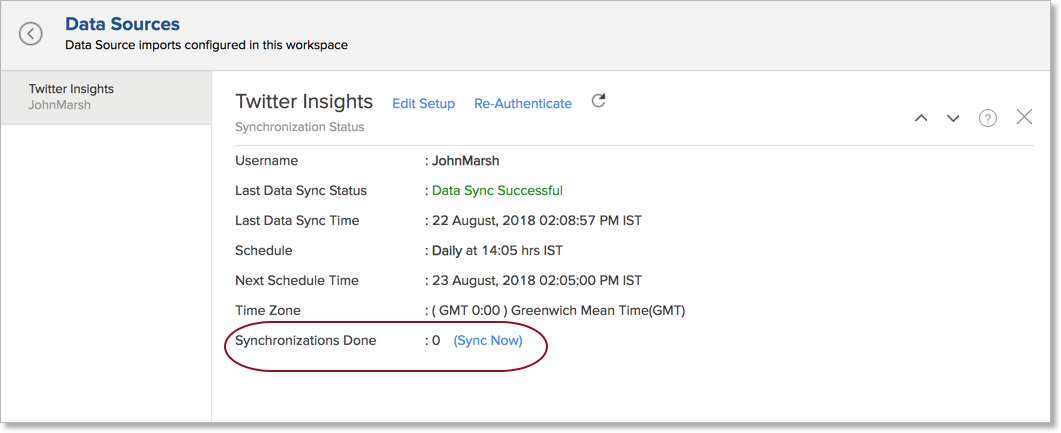
Task: Click the up chevron icon
Action: pos(921,118)
